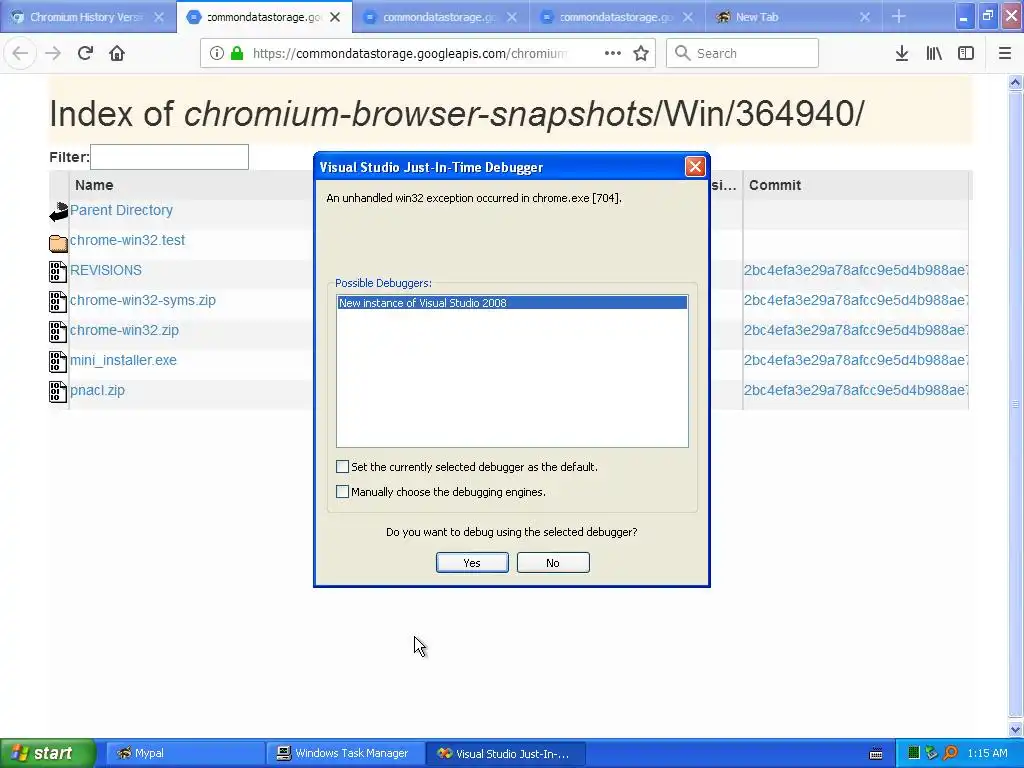This screenshot has height=768, width=1024.
Task: Open the Parent Directory link
Action: 121,210
